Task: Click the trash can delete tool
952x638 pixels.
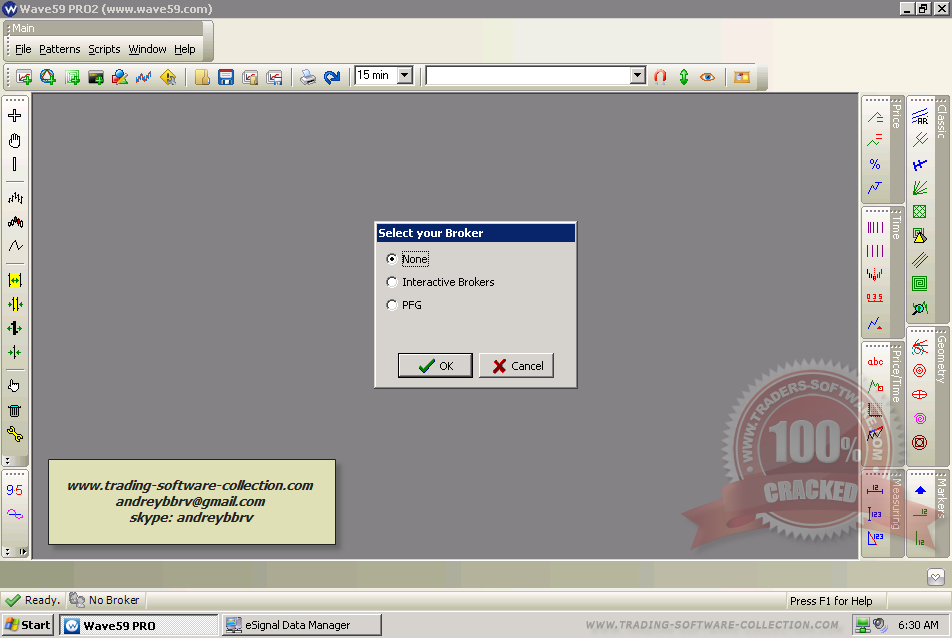Action: (x=14, y=410)
